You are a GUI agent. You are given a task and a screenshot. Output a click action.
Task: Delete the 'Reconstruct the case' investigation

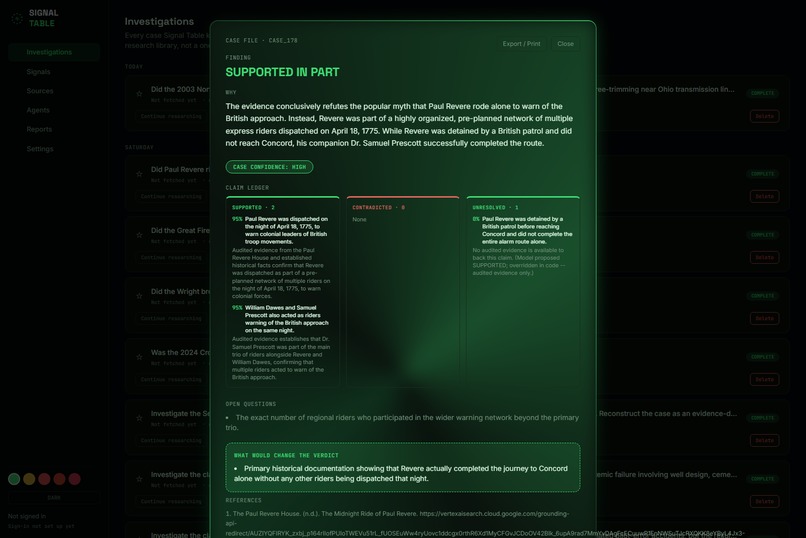pos(764,440)
